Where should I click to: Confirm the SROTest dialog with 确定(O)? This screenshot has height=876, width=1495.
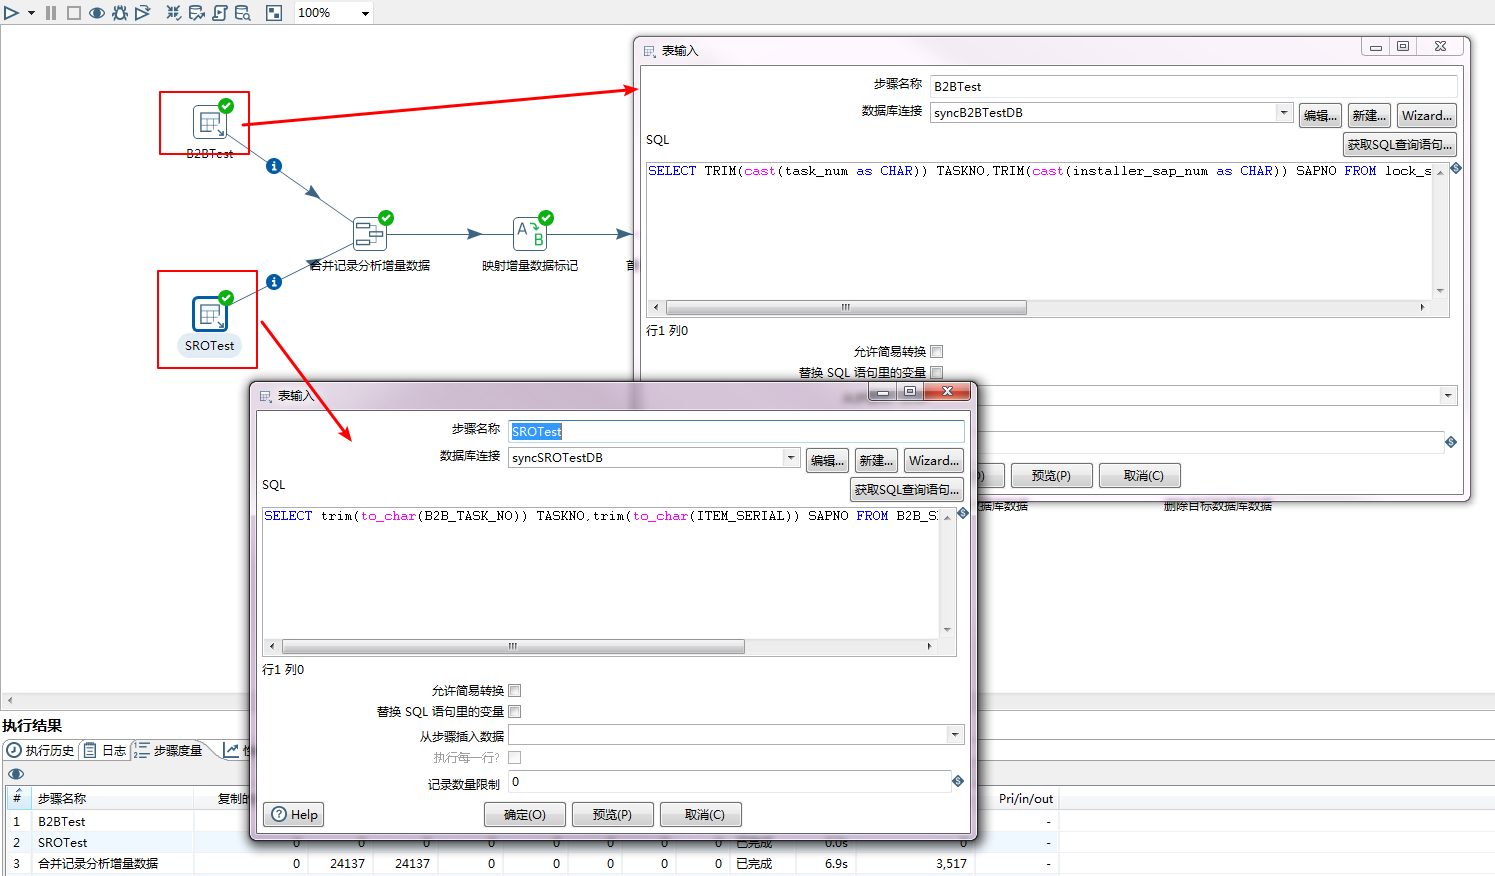point(525,814)
